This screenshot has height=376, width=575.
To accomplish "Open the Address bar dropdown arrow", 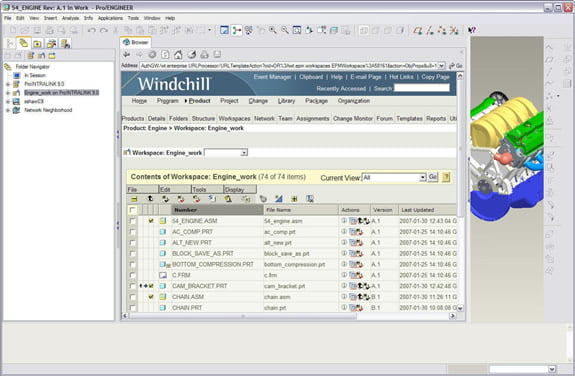I will [x=442, y=66].
